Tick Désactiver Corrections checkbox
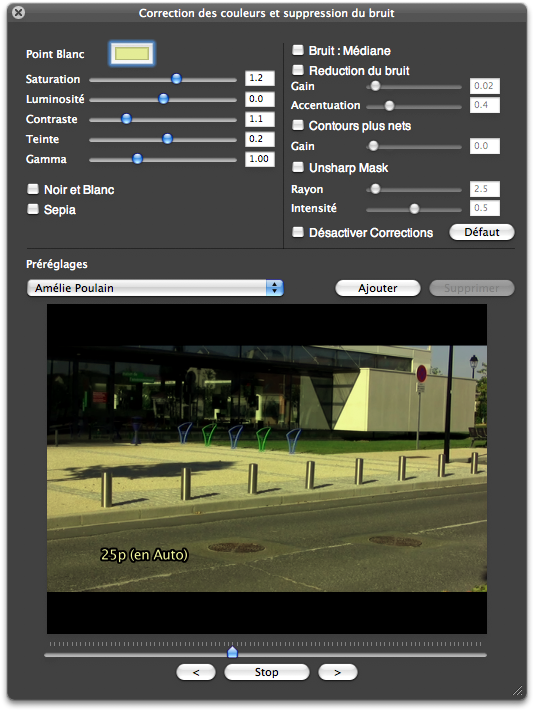The image size is (534, 711). click(x=298, y=232)
